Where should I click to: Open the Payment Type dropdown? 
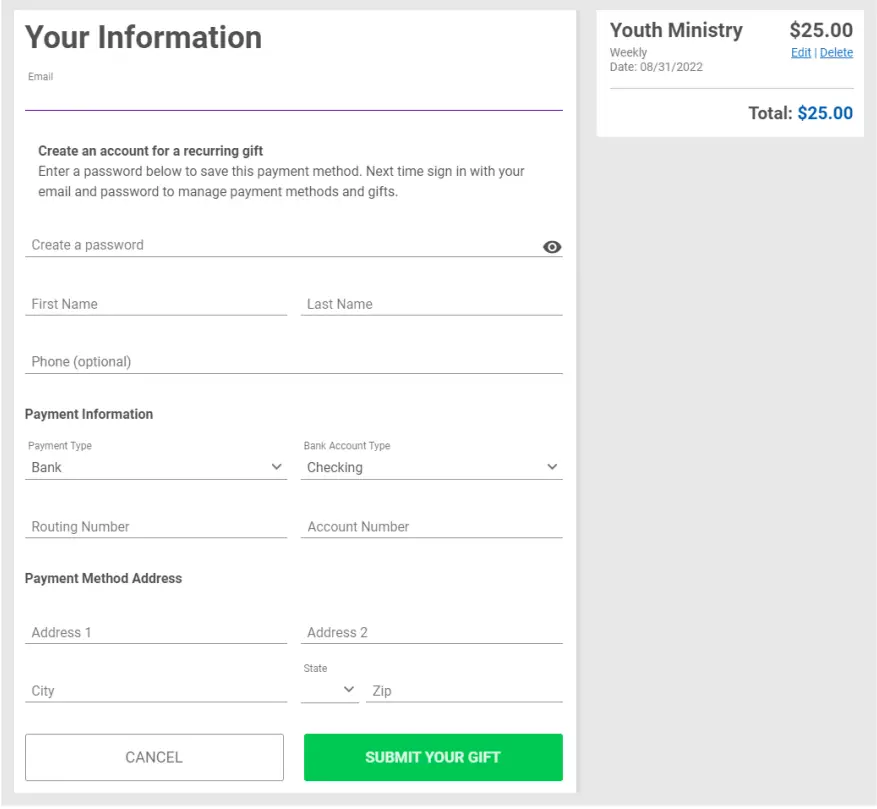(156, 467)
